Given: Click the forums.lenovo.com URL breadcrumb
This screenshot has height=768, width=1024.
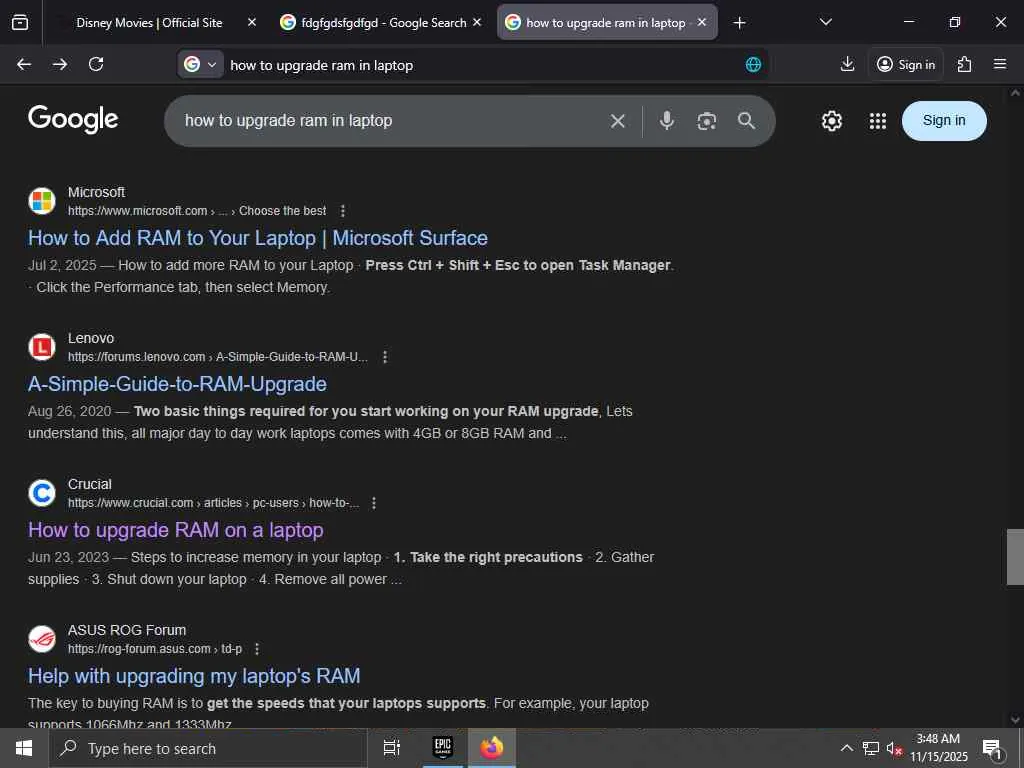Looking at the screenshot, I should point(217,357).
